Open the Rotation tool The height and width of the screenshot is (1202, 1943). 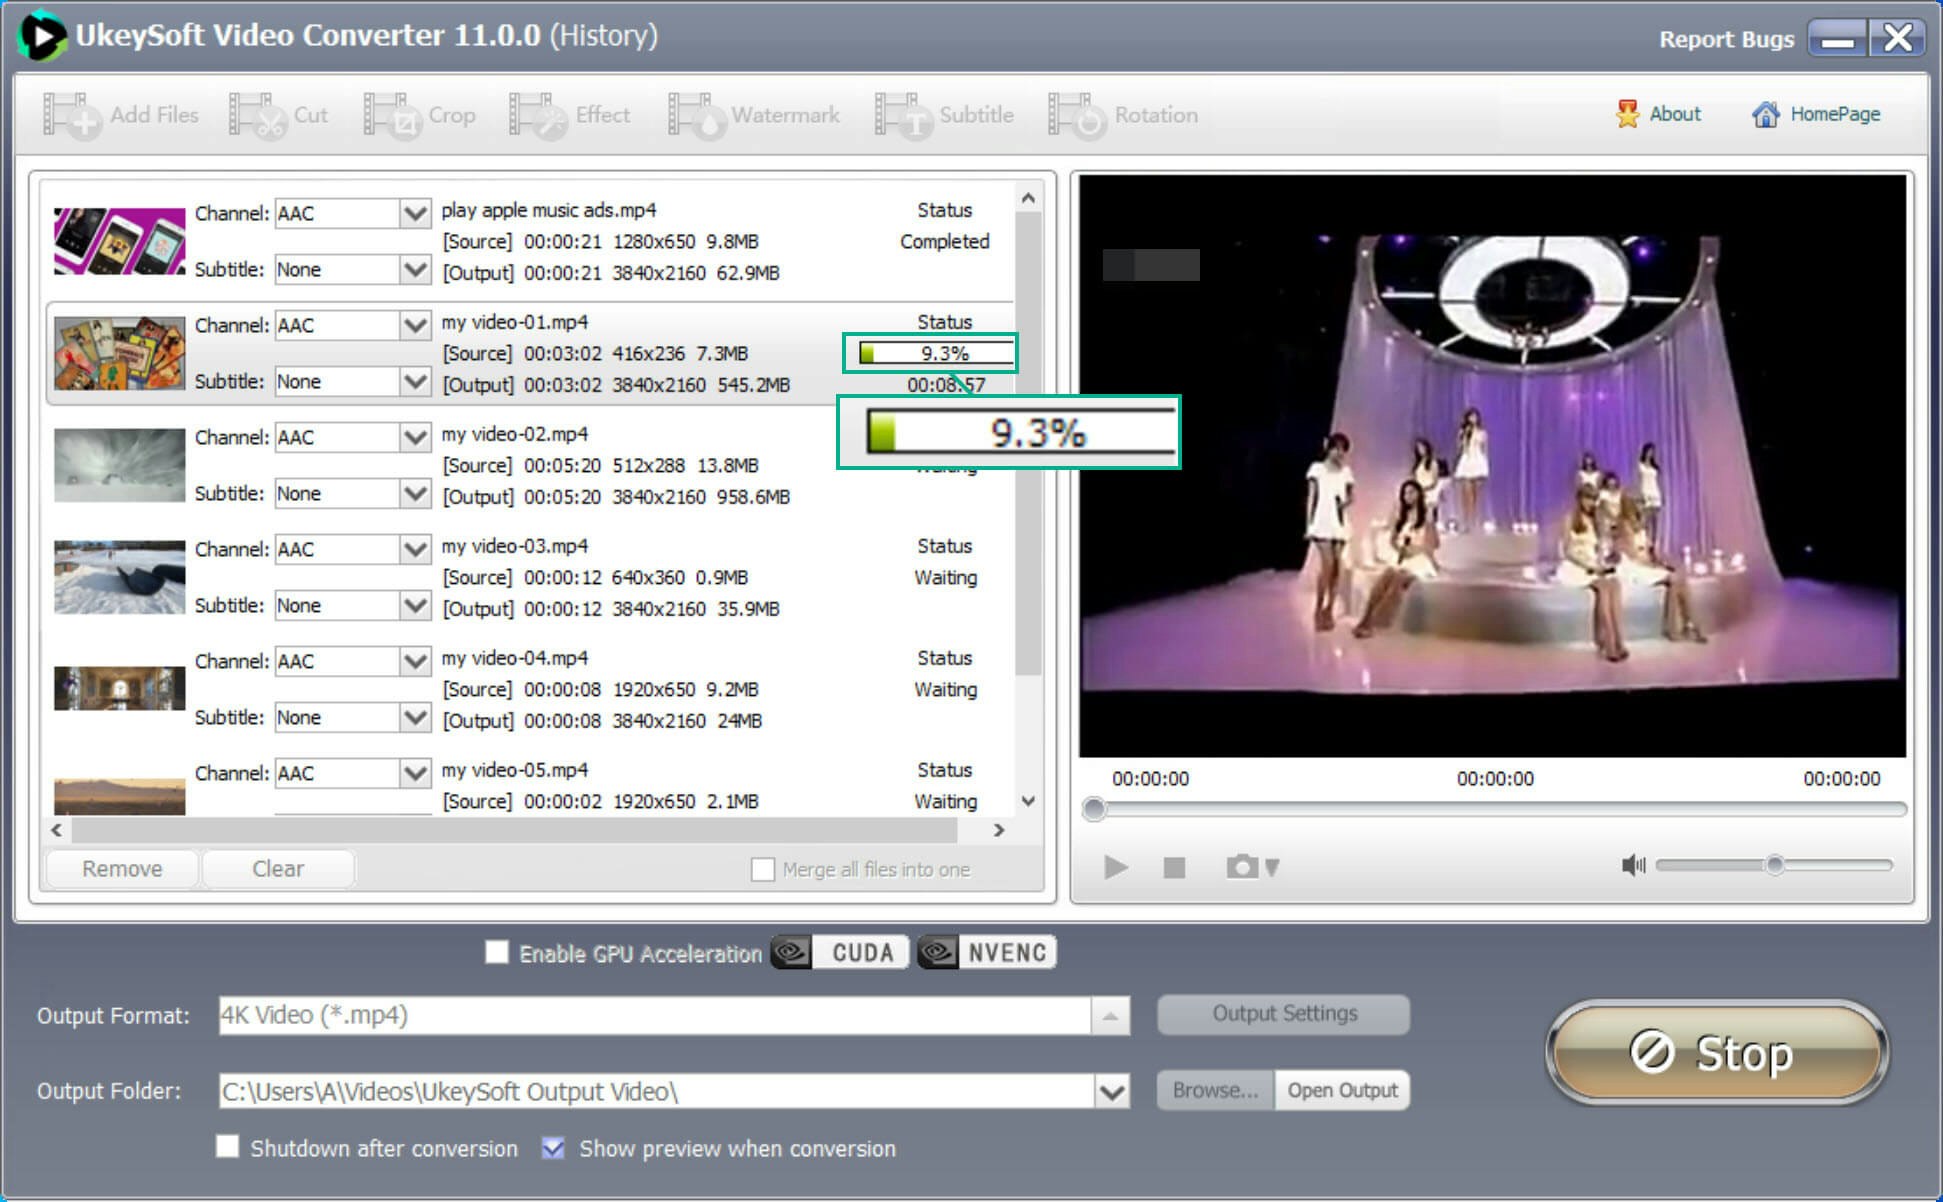[1122, 115]
